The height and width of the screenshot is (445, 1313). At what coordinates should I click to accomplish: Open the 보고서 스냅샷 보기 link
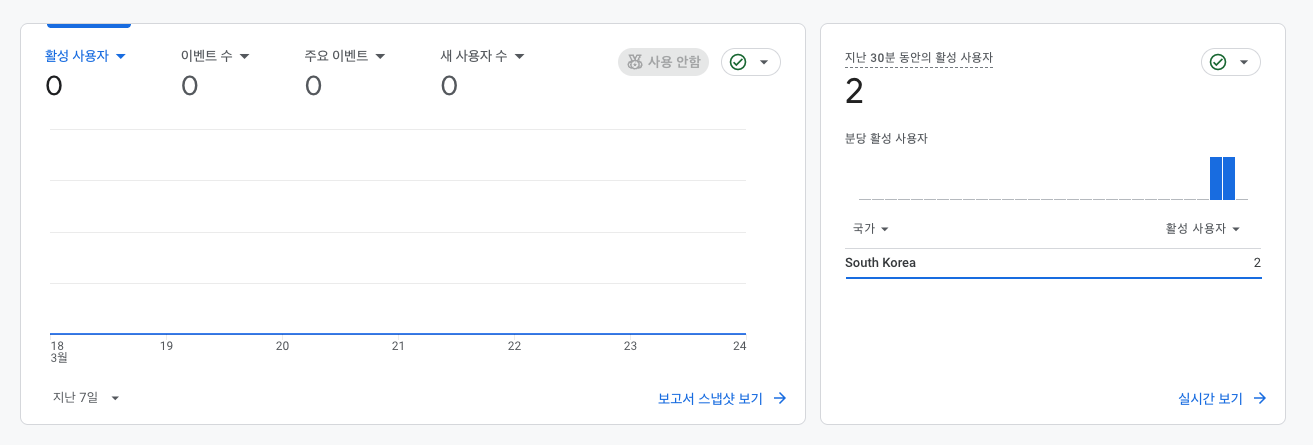click(x=710, y=399)
